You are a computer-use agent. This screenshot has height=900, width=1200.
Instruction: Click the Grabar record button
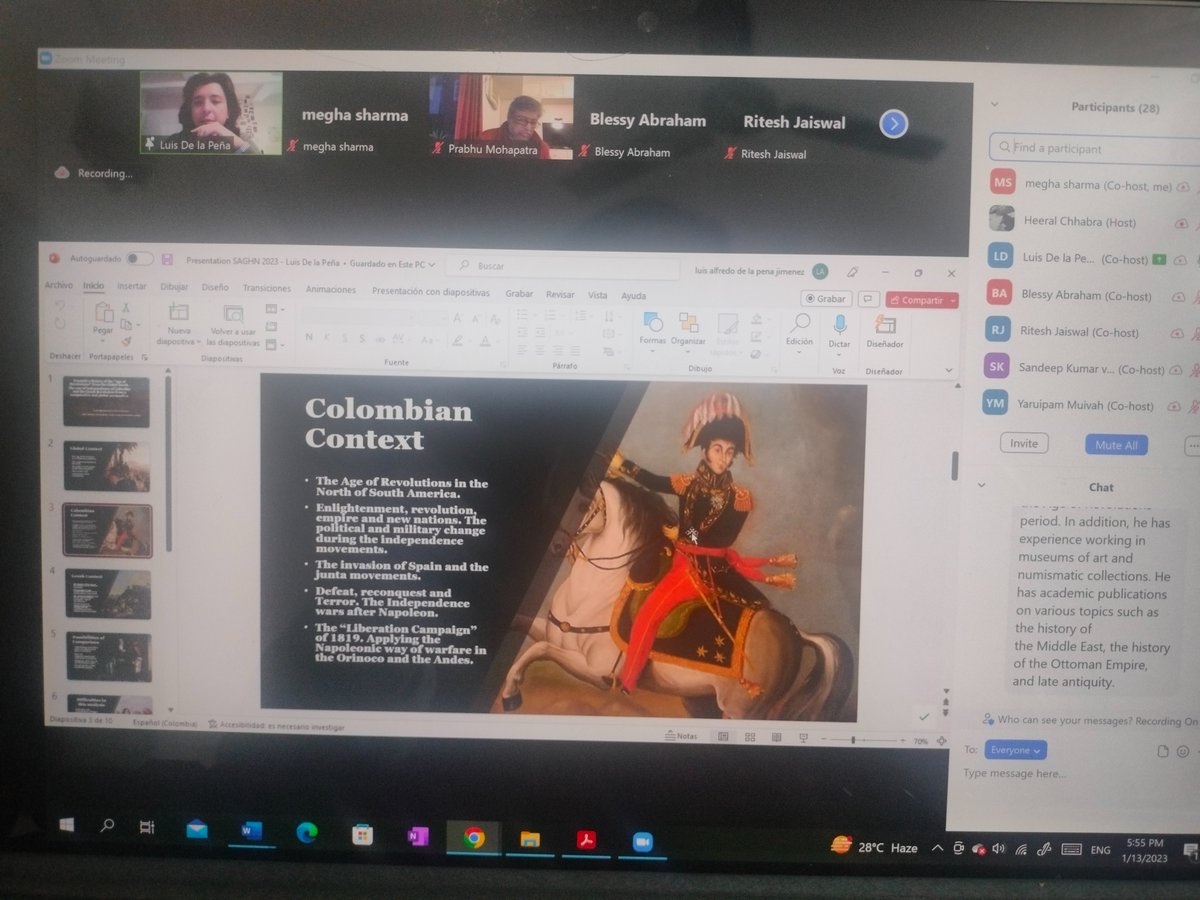pyautogui.click(x=826, y=298)
